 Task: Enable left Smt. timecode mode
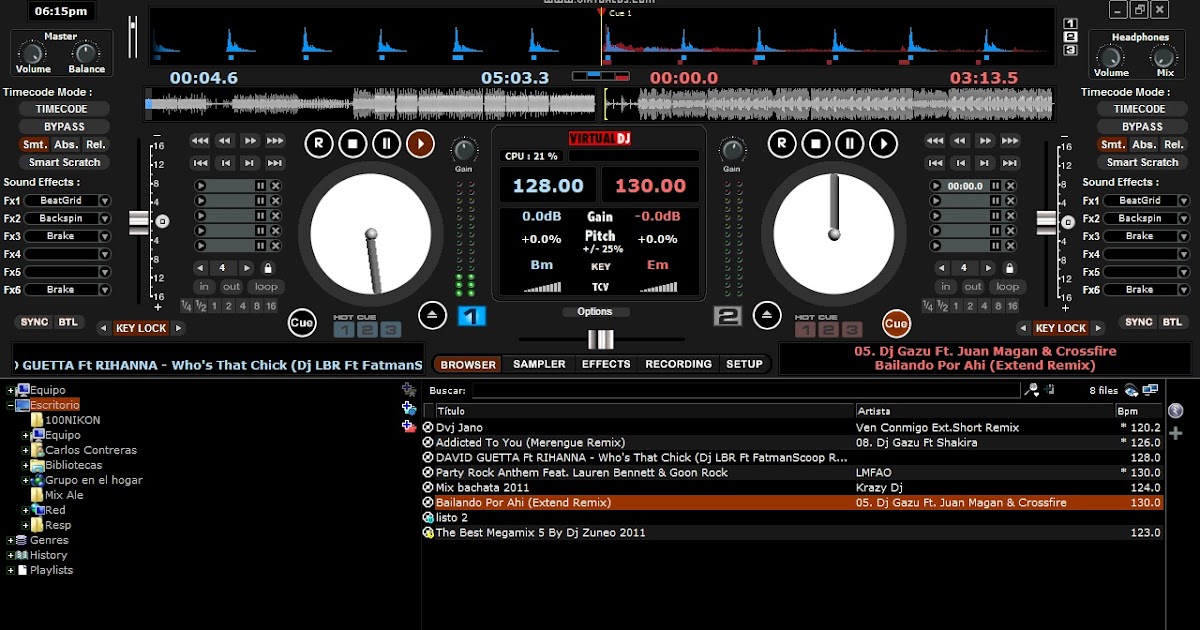pyautogui.click(x=35, y=144)
